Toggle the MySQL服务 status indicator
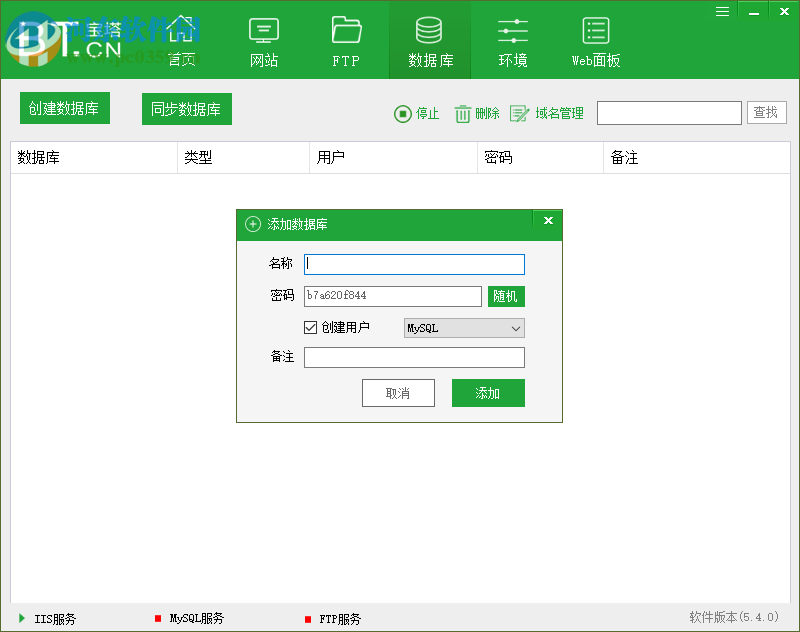The width and height of the screenshot is (800, 632). [158, 618]
